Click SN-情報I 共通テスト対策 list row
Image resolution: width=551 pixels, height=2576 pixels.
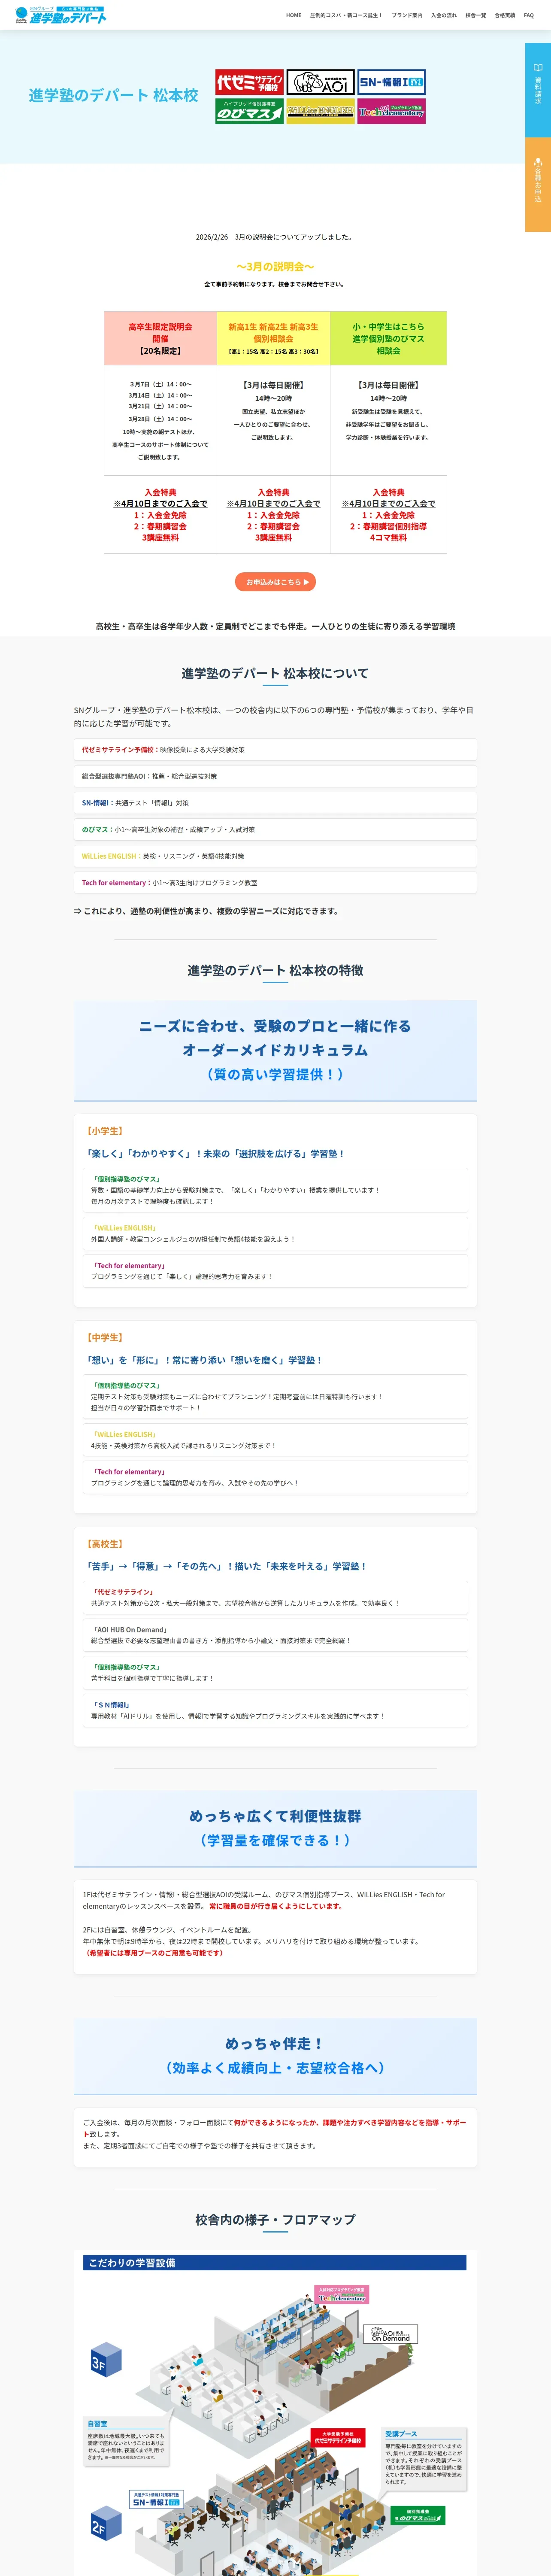coord(275,803)
